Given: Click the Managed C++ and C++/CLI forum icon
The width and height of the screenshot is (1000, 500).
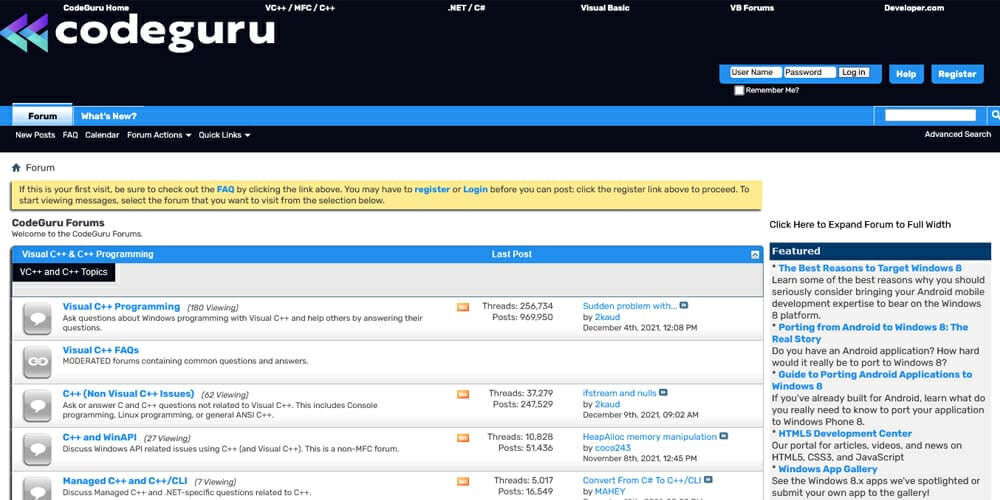Looking at the screenshot, I should click(x=37, y=489).
